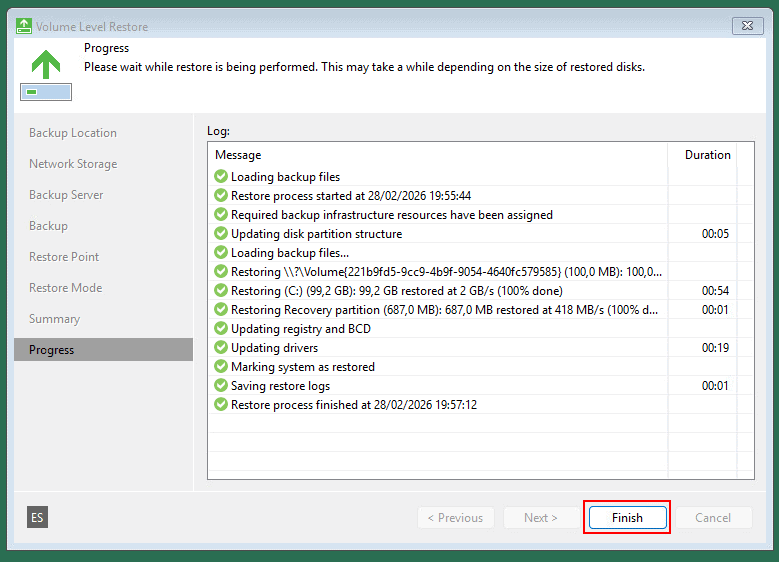The height and width of the screenshot is (562, 779).
Task: Close the Volume Level Restore window
Action: coord(747,26)
